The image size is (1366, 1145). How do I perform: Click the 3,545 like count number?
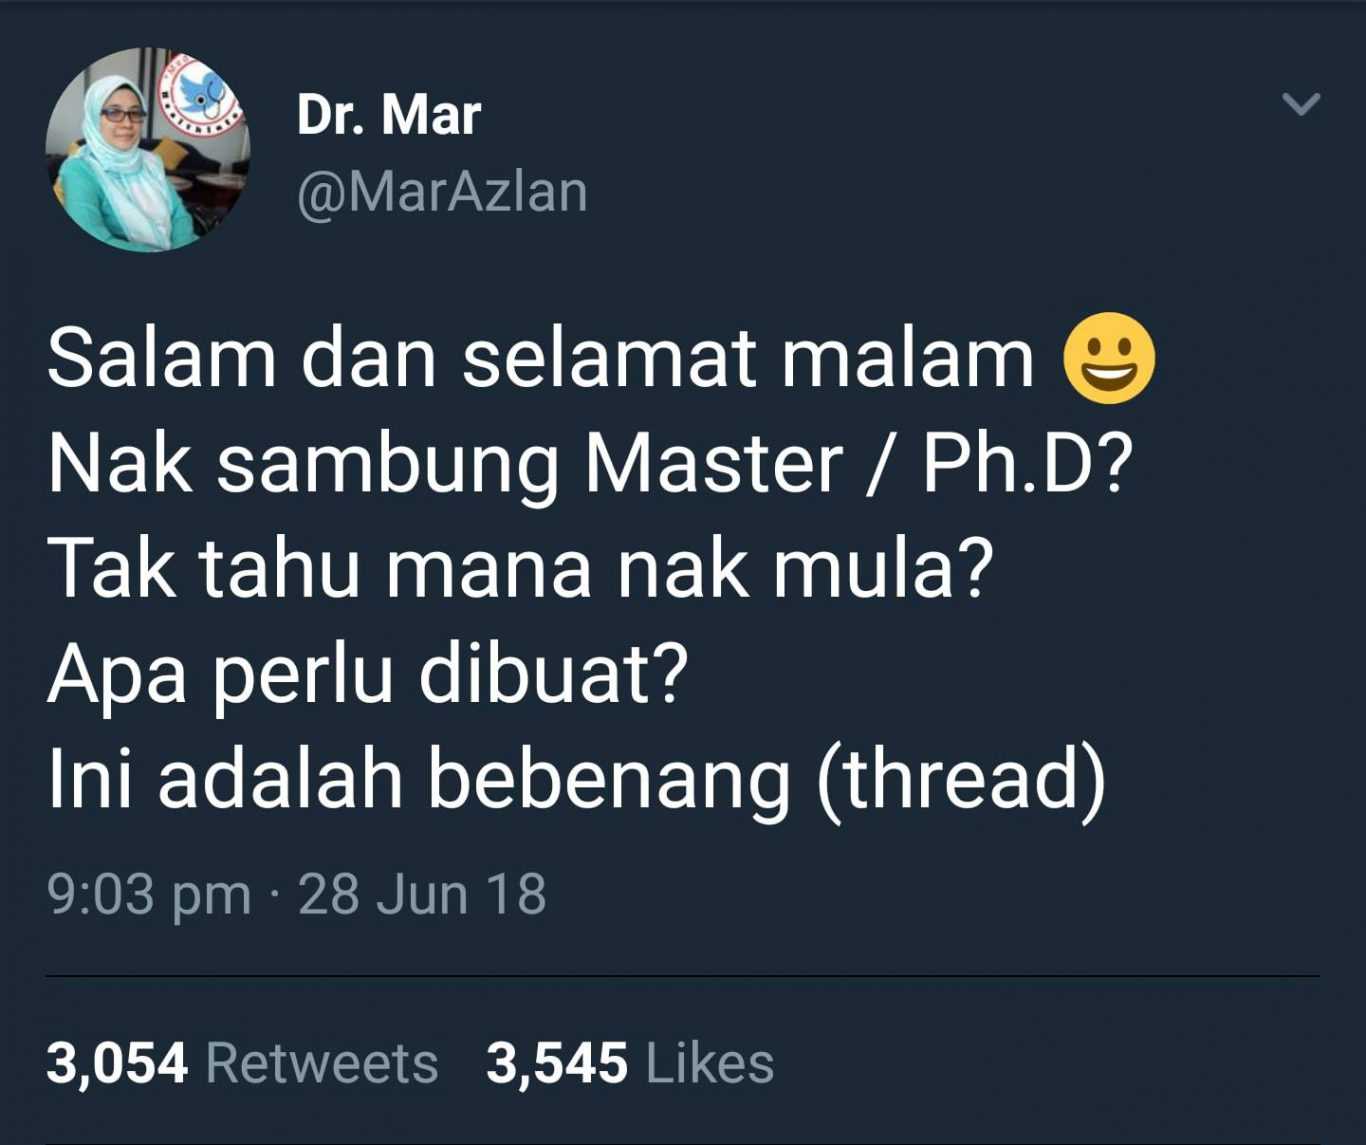click(x=557, y=1063)
